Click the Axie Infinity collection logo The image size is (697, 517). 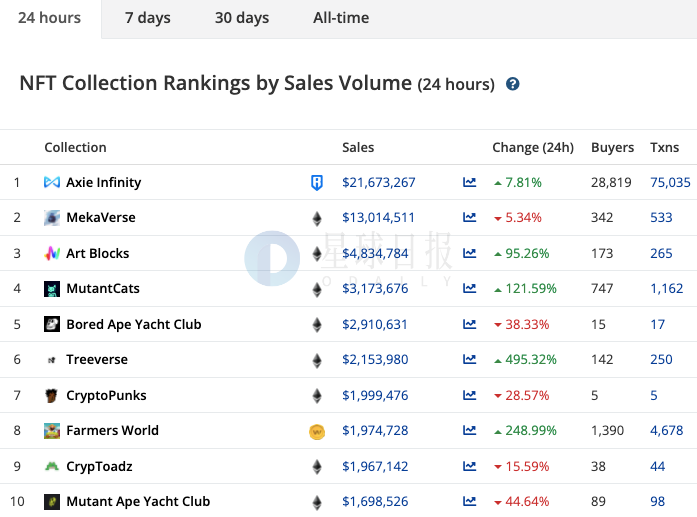tap(52, 182)
